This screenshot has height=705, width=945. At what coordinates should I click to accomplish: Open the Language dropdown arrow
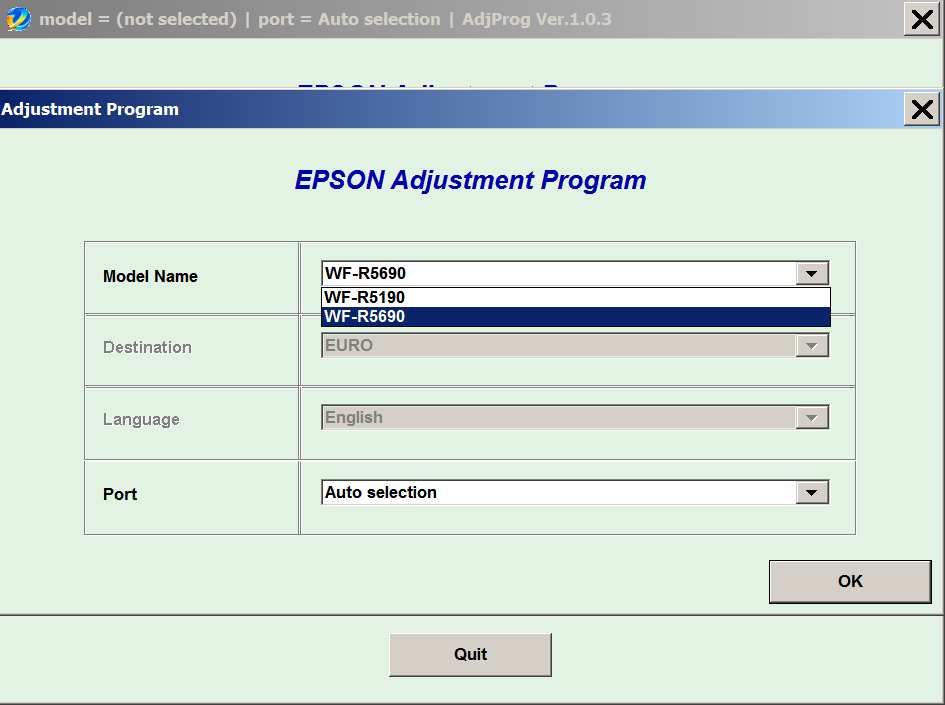812,418
